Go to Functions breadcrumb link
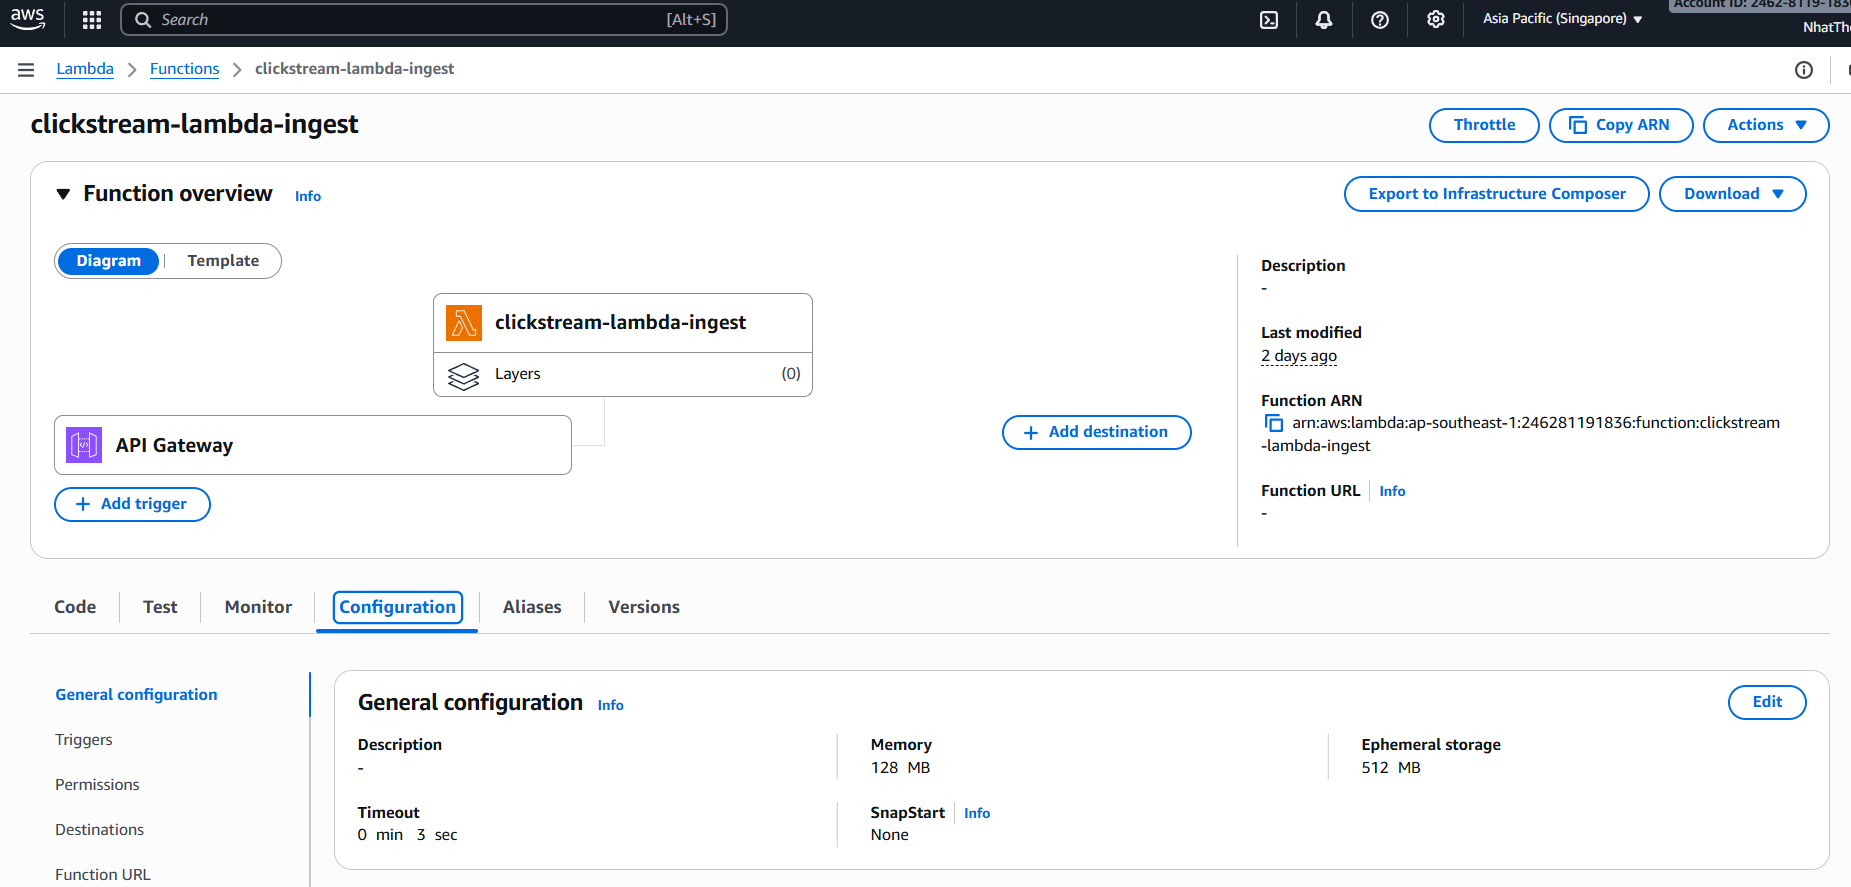 184,69
